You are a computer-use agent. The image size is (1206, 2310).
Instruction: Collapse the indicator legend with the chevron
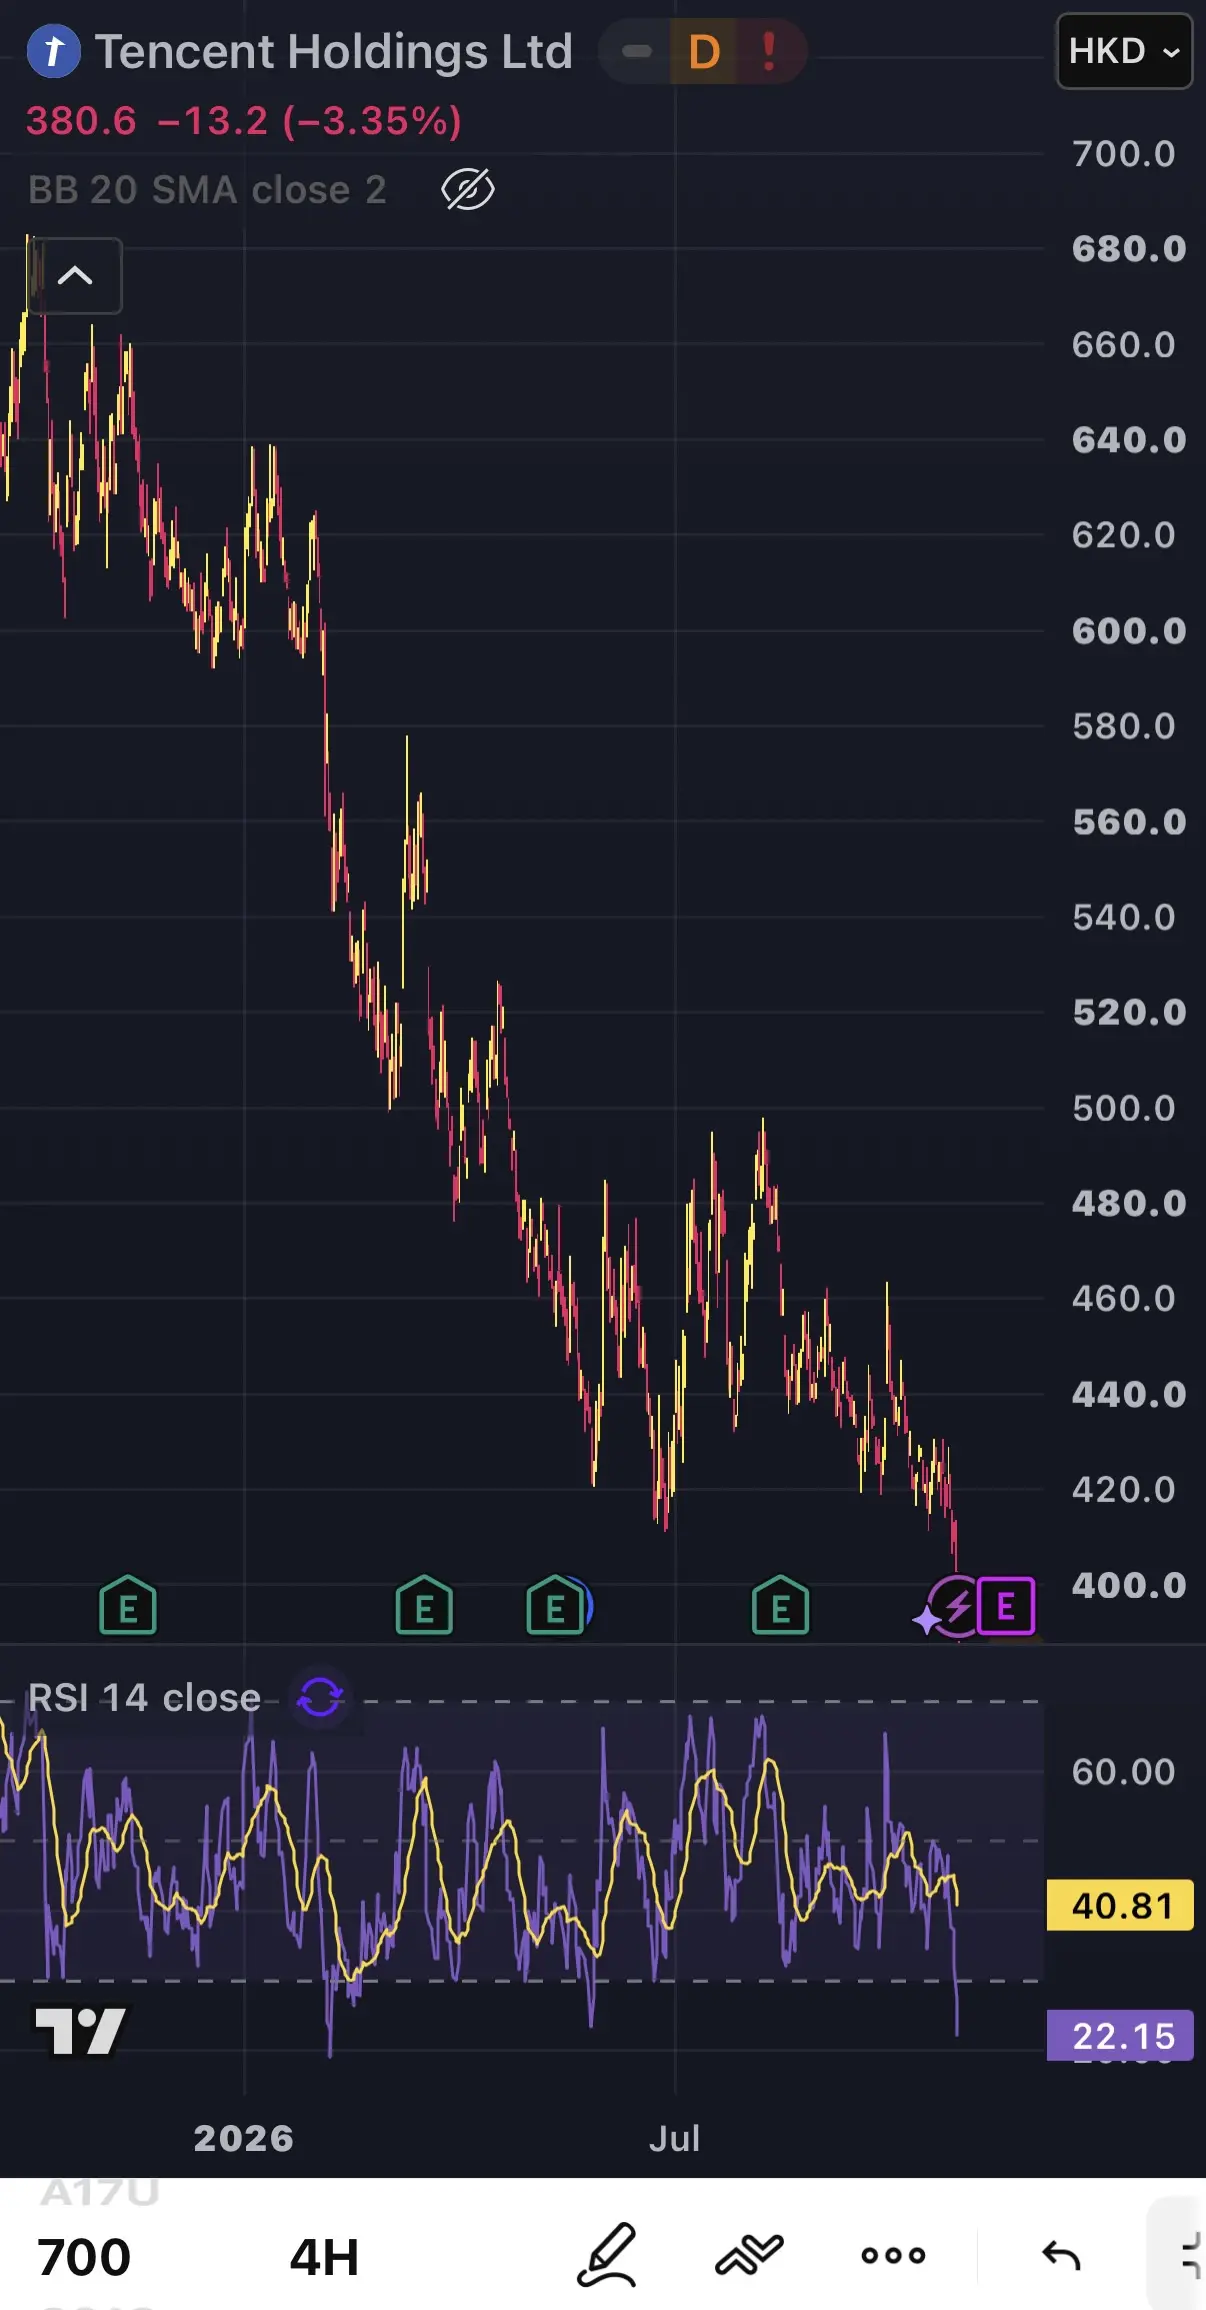pyautogui.click(x=75, y=275)
